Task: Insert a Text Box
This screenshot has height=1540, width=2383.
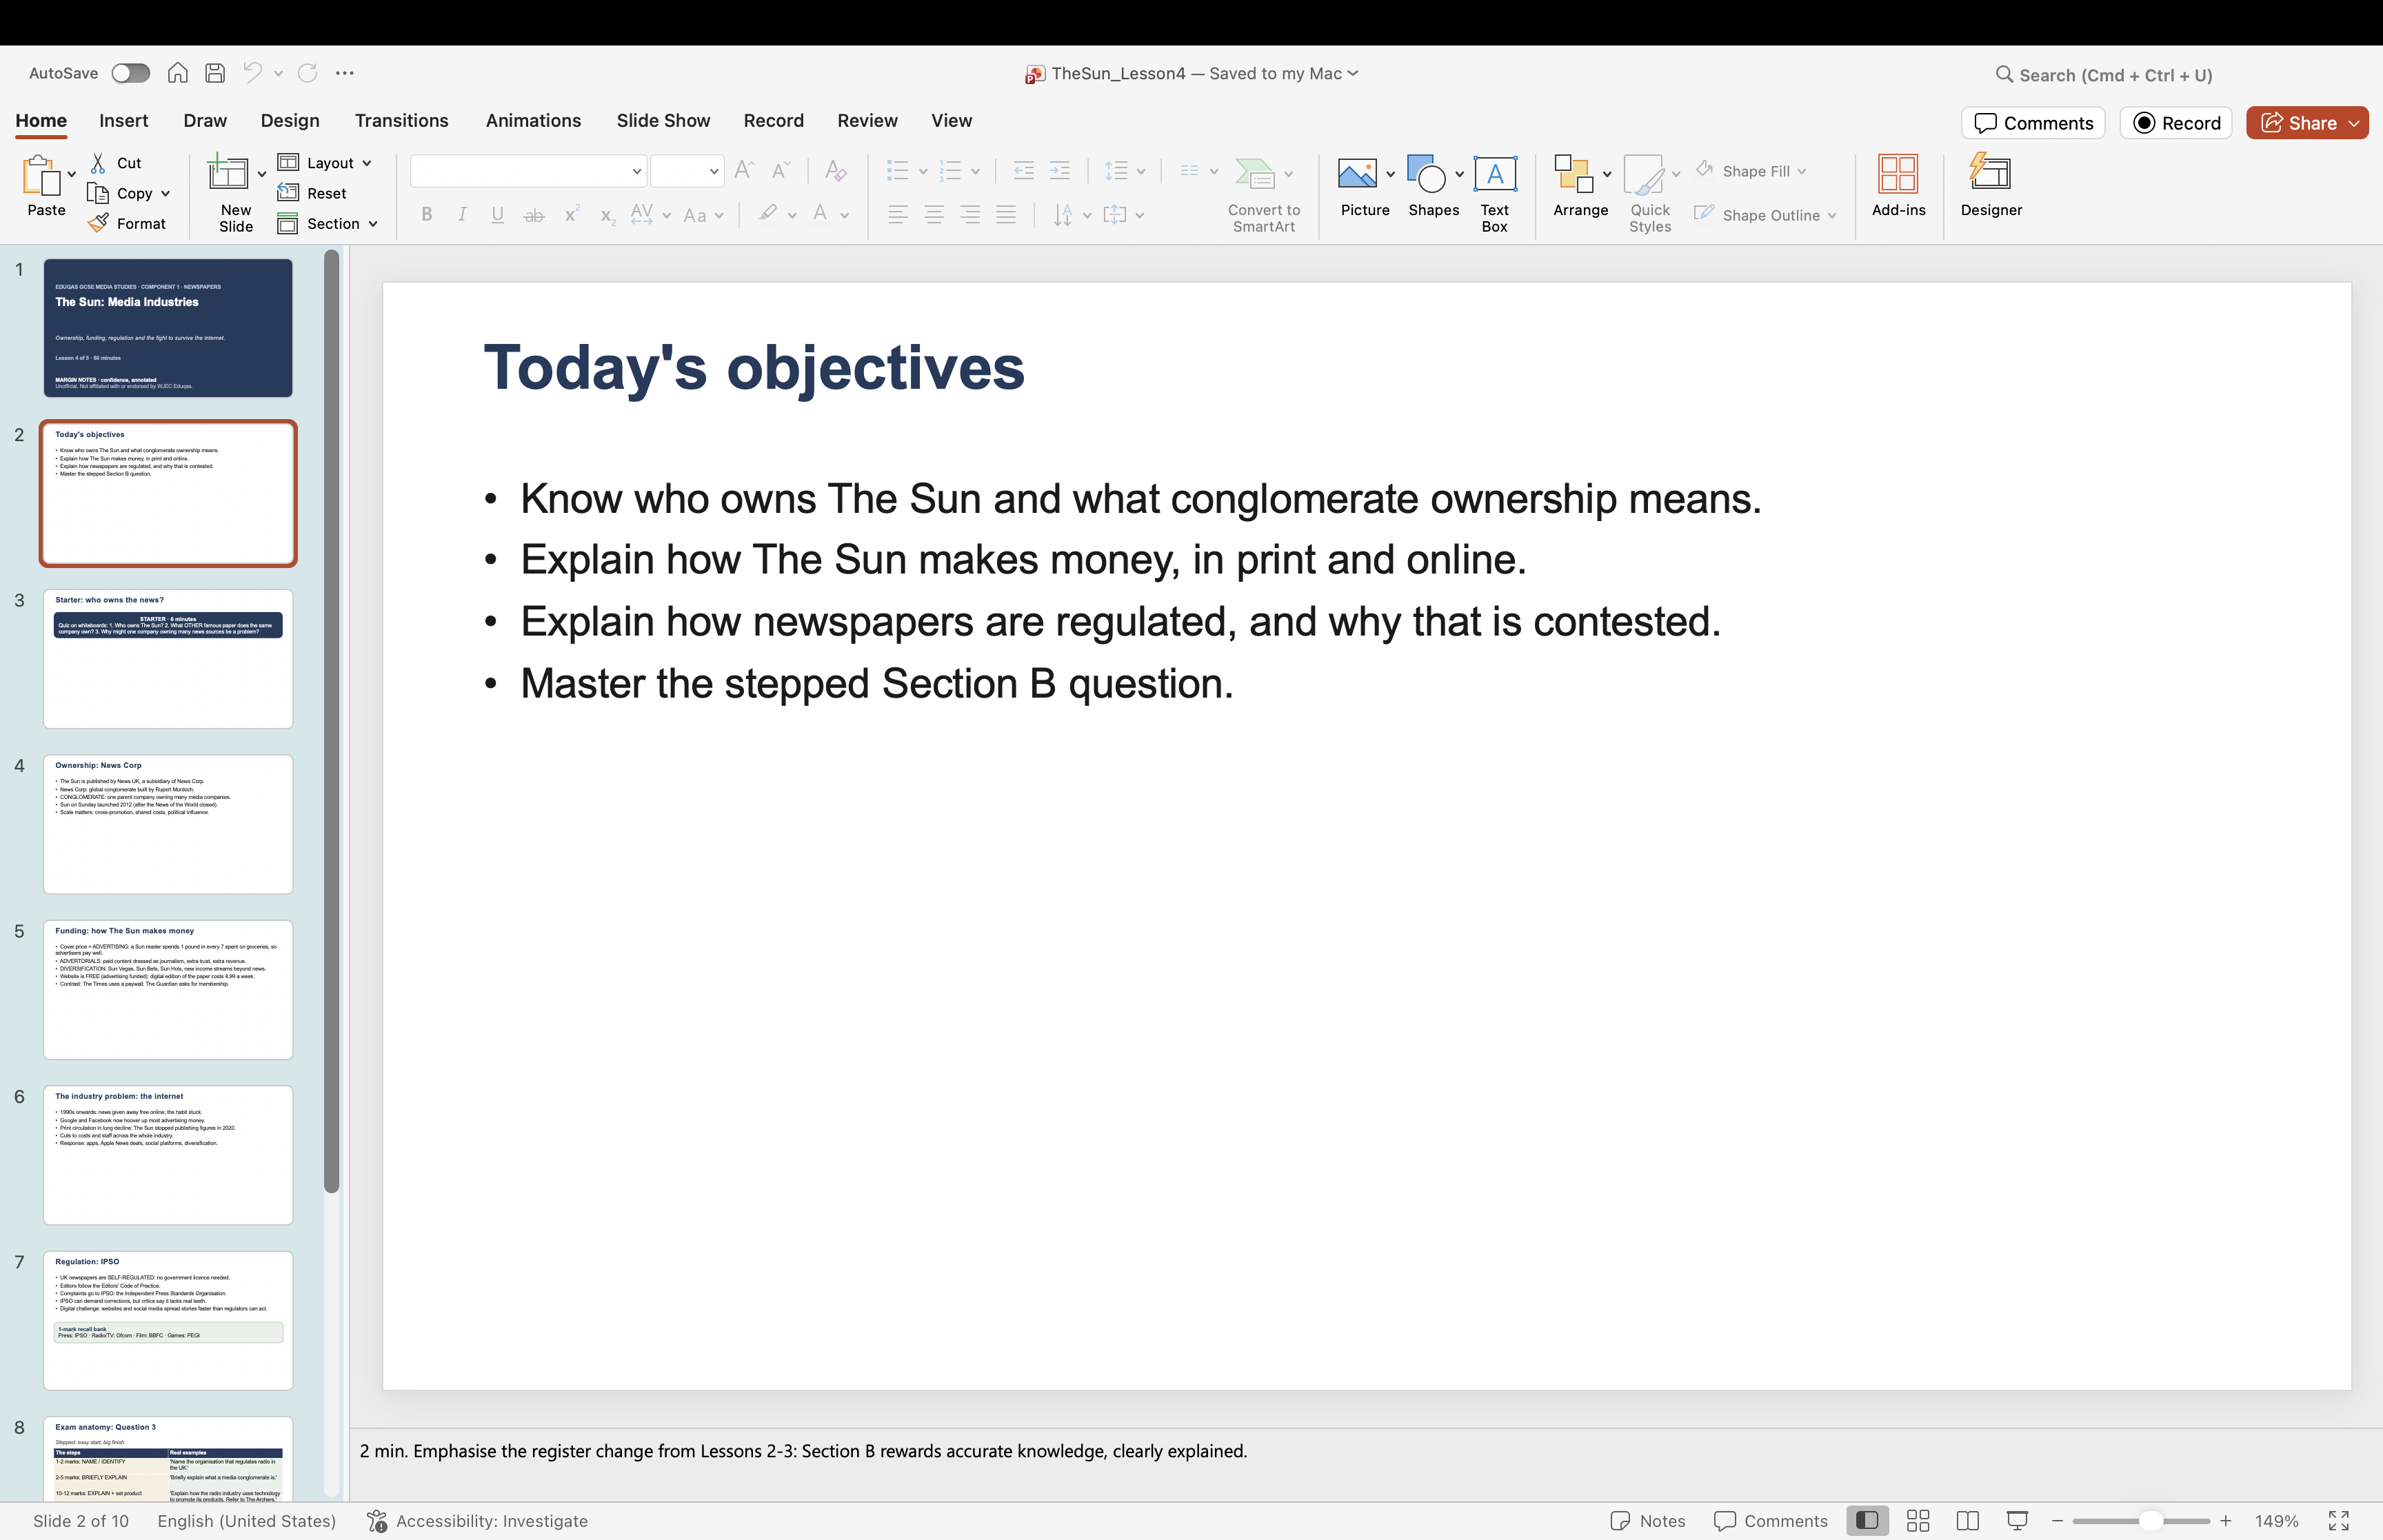Action: (1495, 194)
